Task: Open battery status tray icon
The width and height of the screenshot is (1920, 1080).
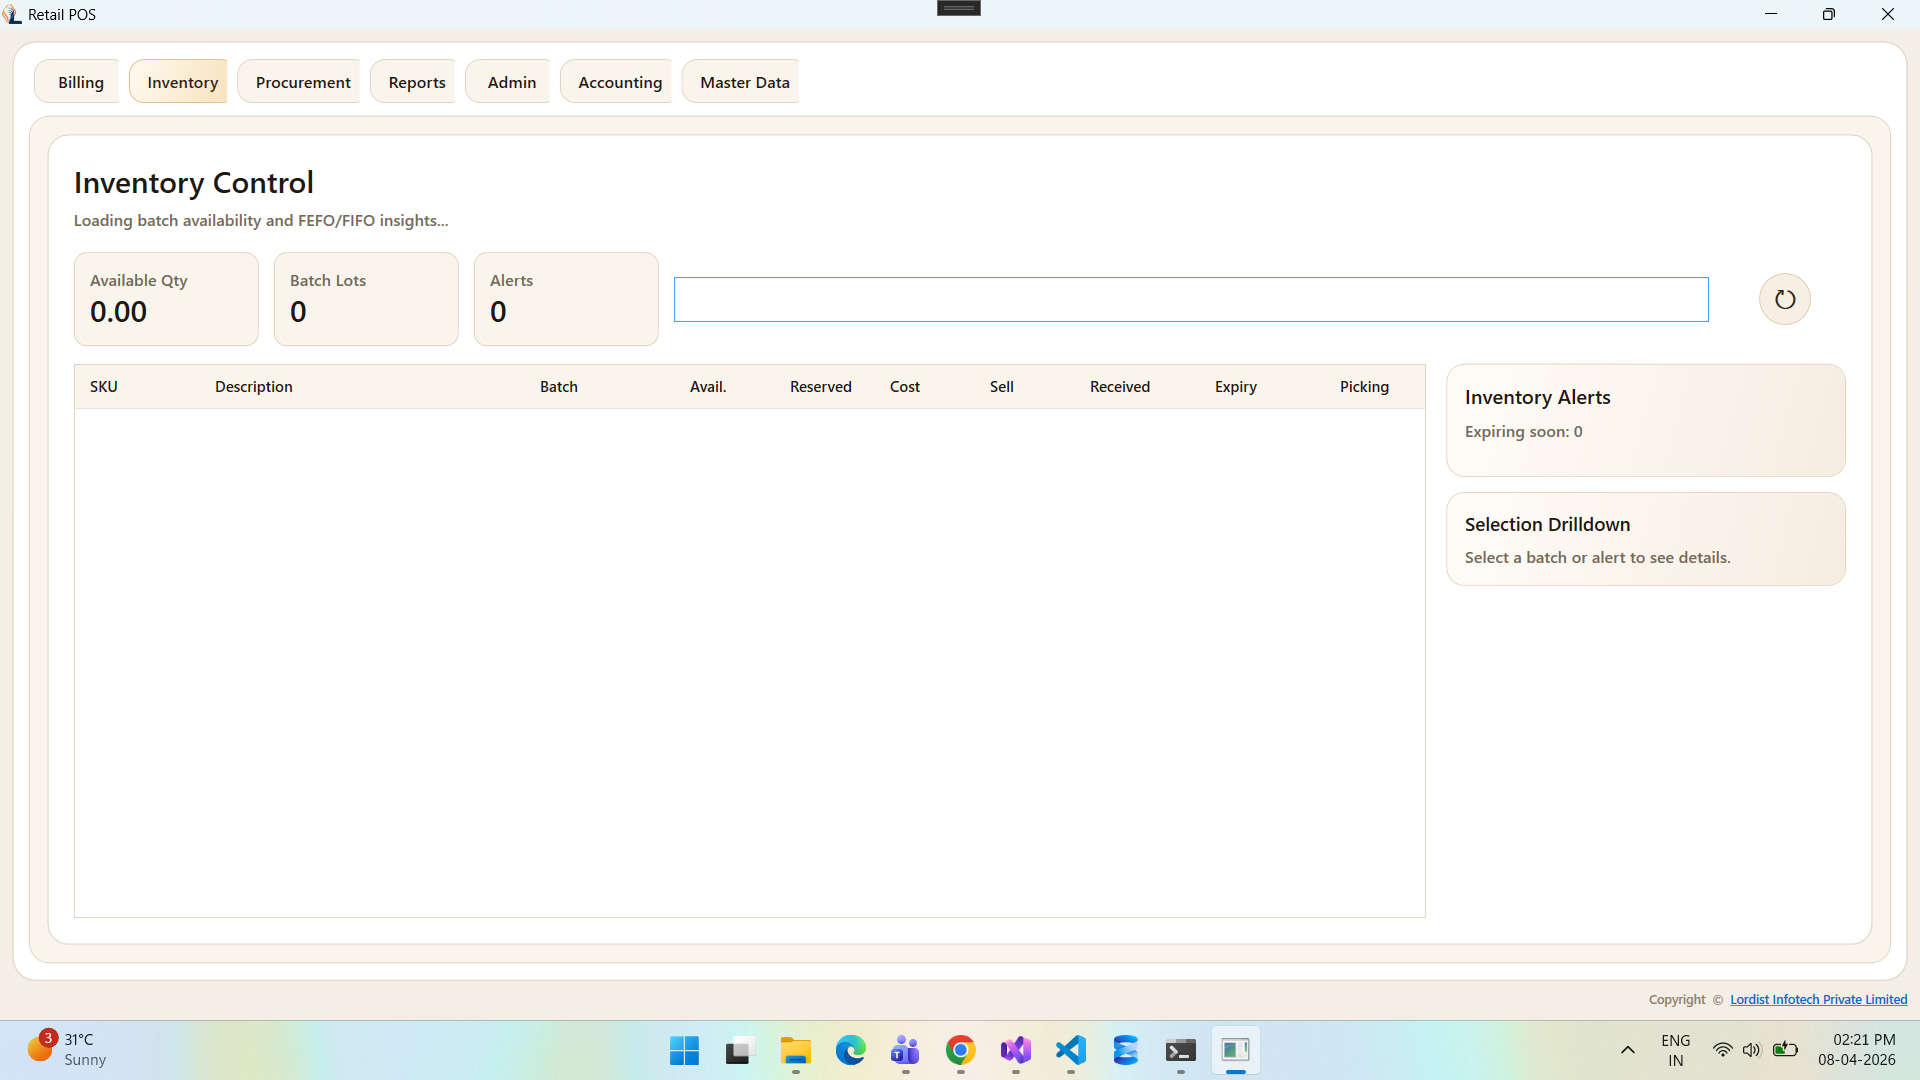Action: tap(1785, 1050)
